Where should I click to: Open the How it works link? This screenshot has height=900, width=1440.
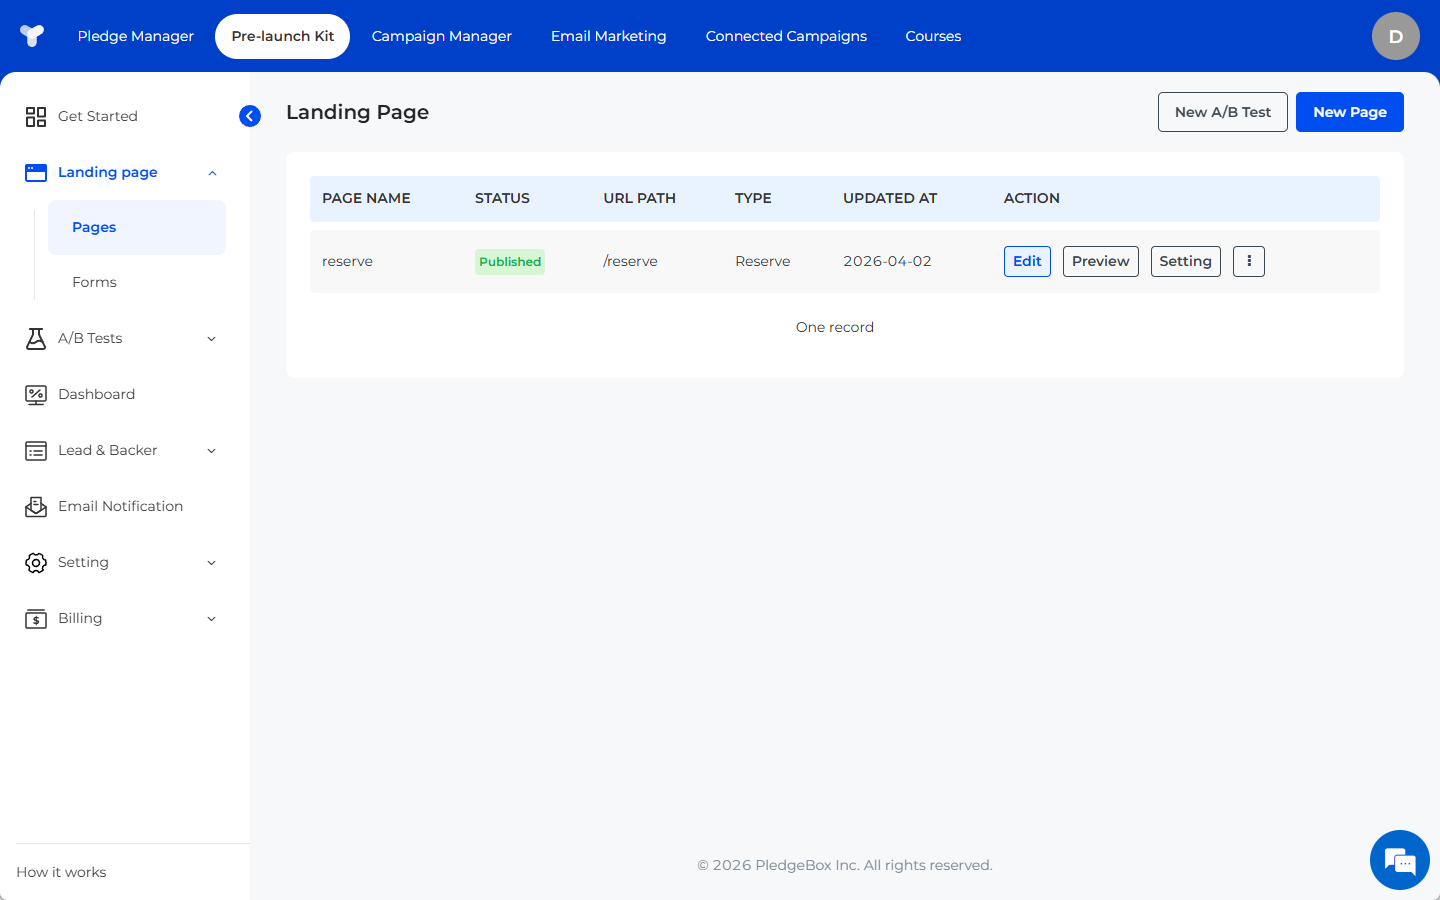pyautogui.click(x=61, y=872)
